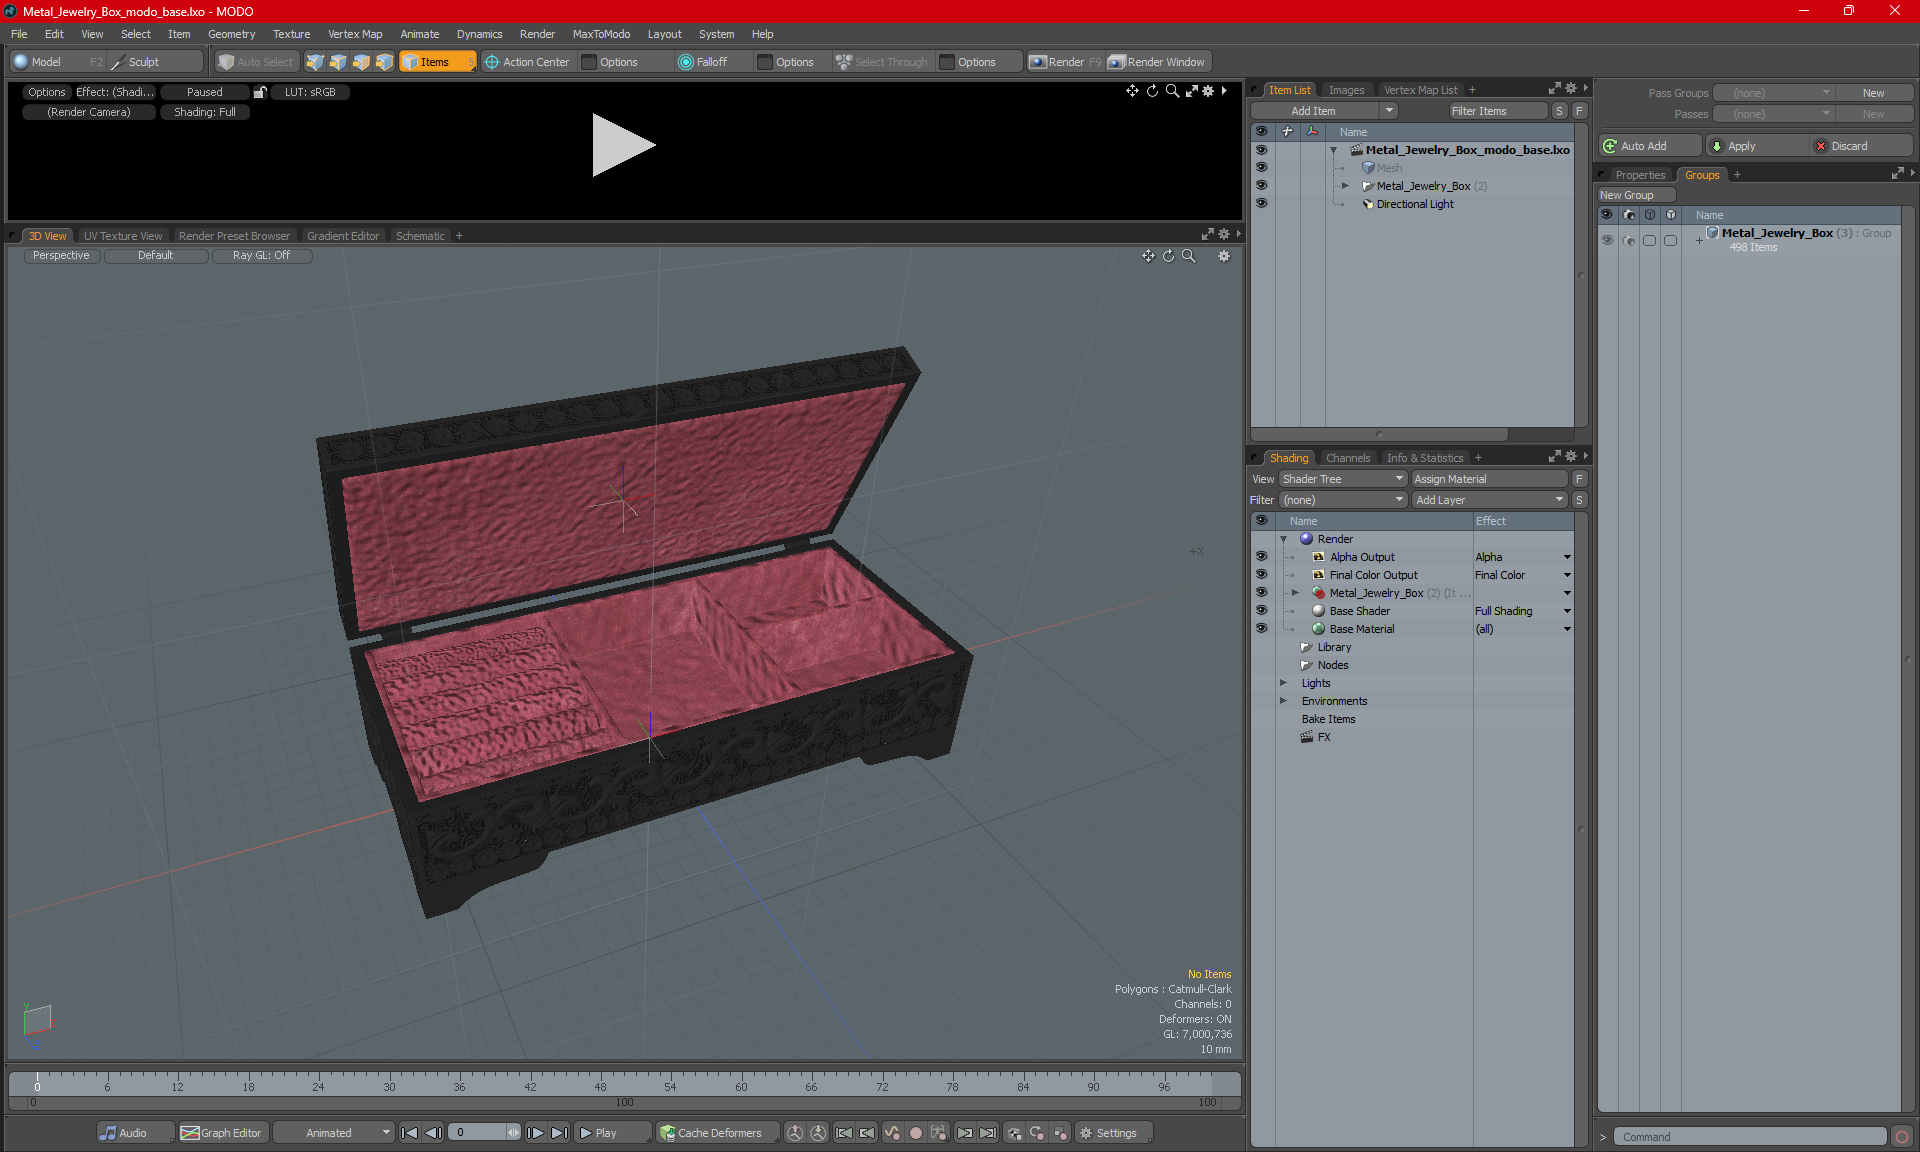Toggle visibility of Alpha Output layer

point(1261,557)
